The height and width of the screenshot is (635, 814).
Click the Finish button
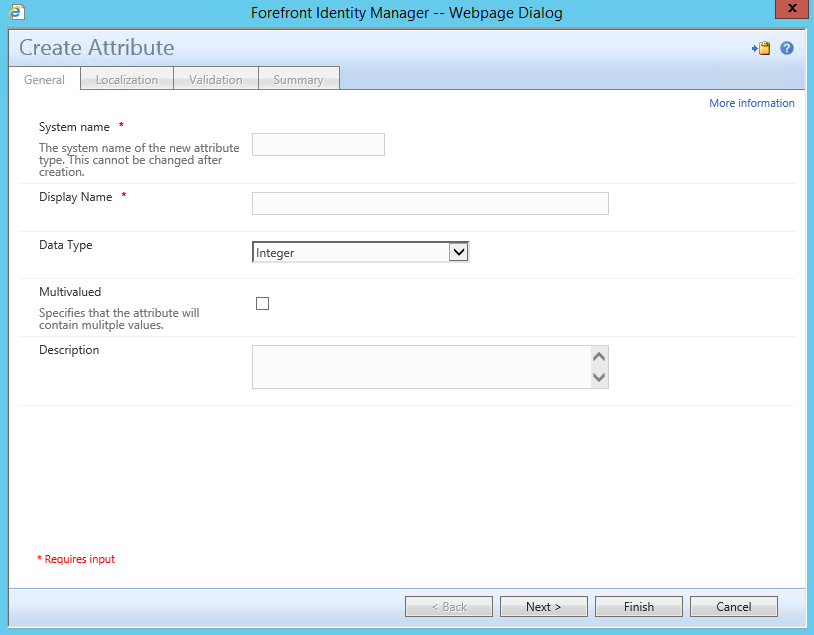[x=638, y=606]
